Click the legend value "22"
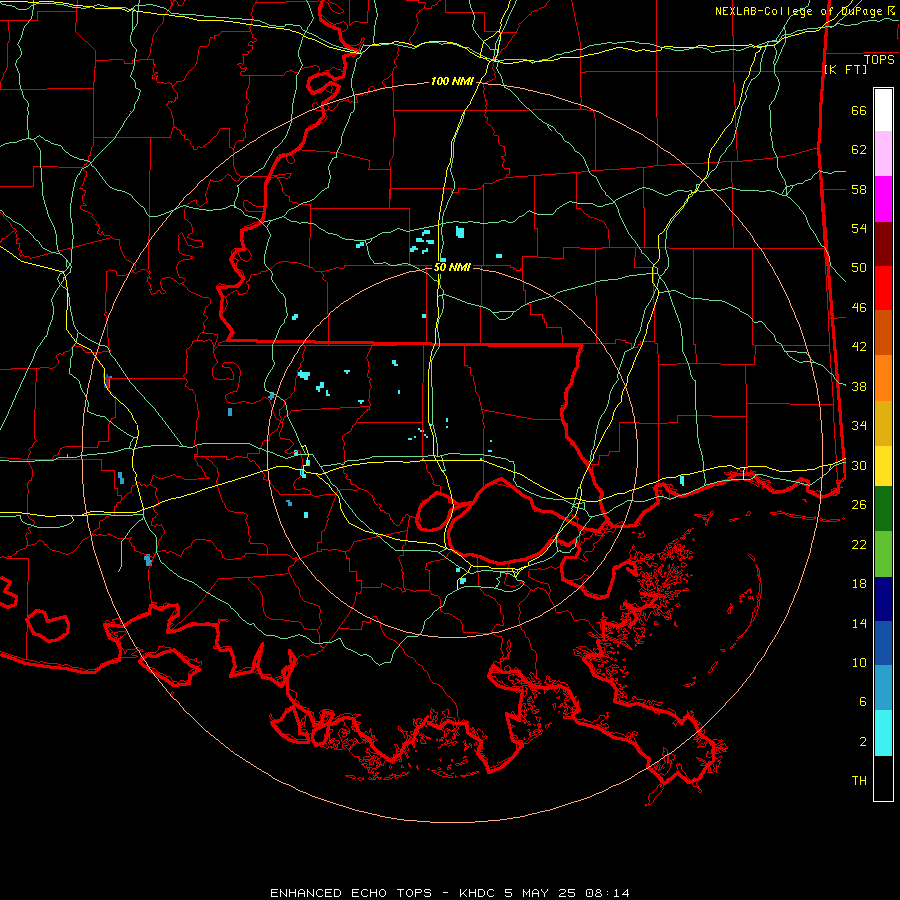This screenshot has width=900, height=900. point(859,544)
